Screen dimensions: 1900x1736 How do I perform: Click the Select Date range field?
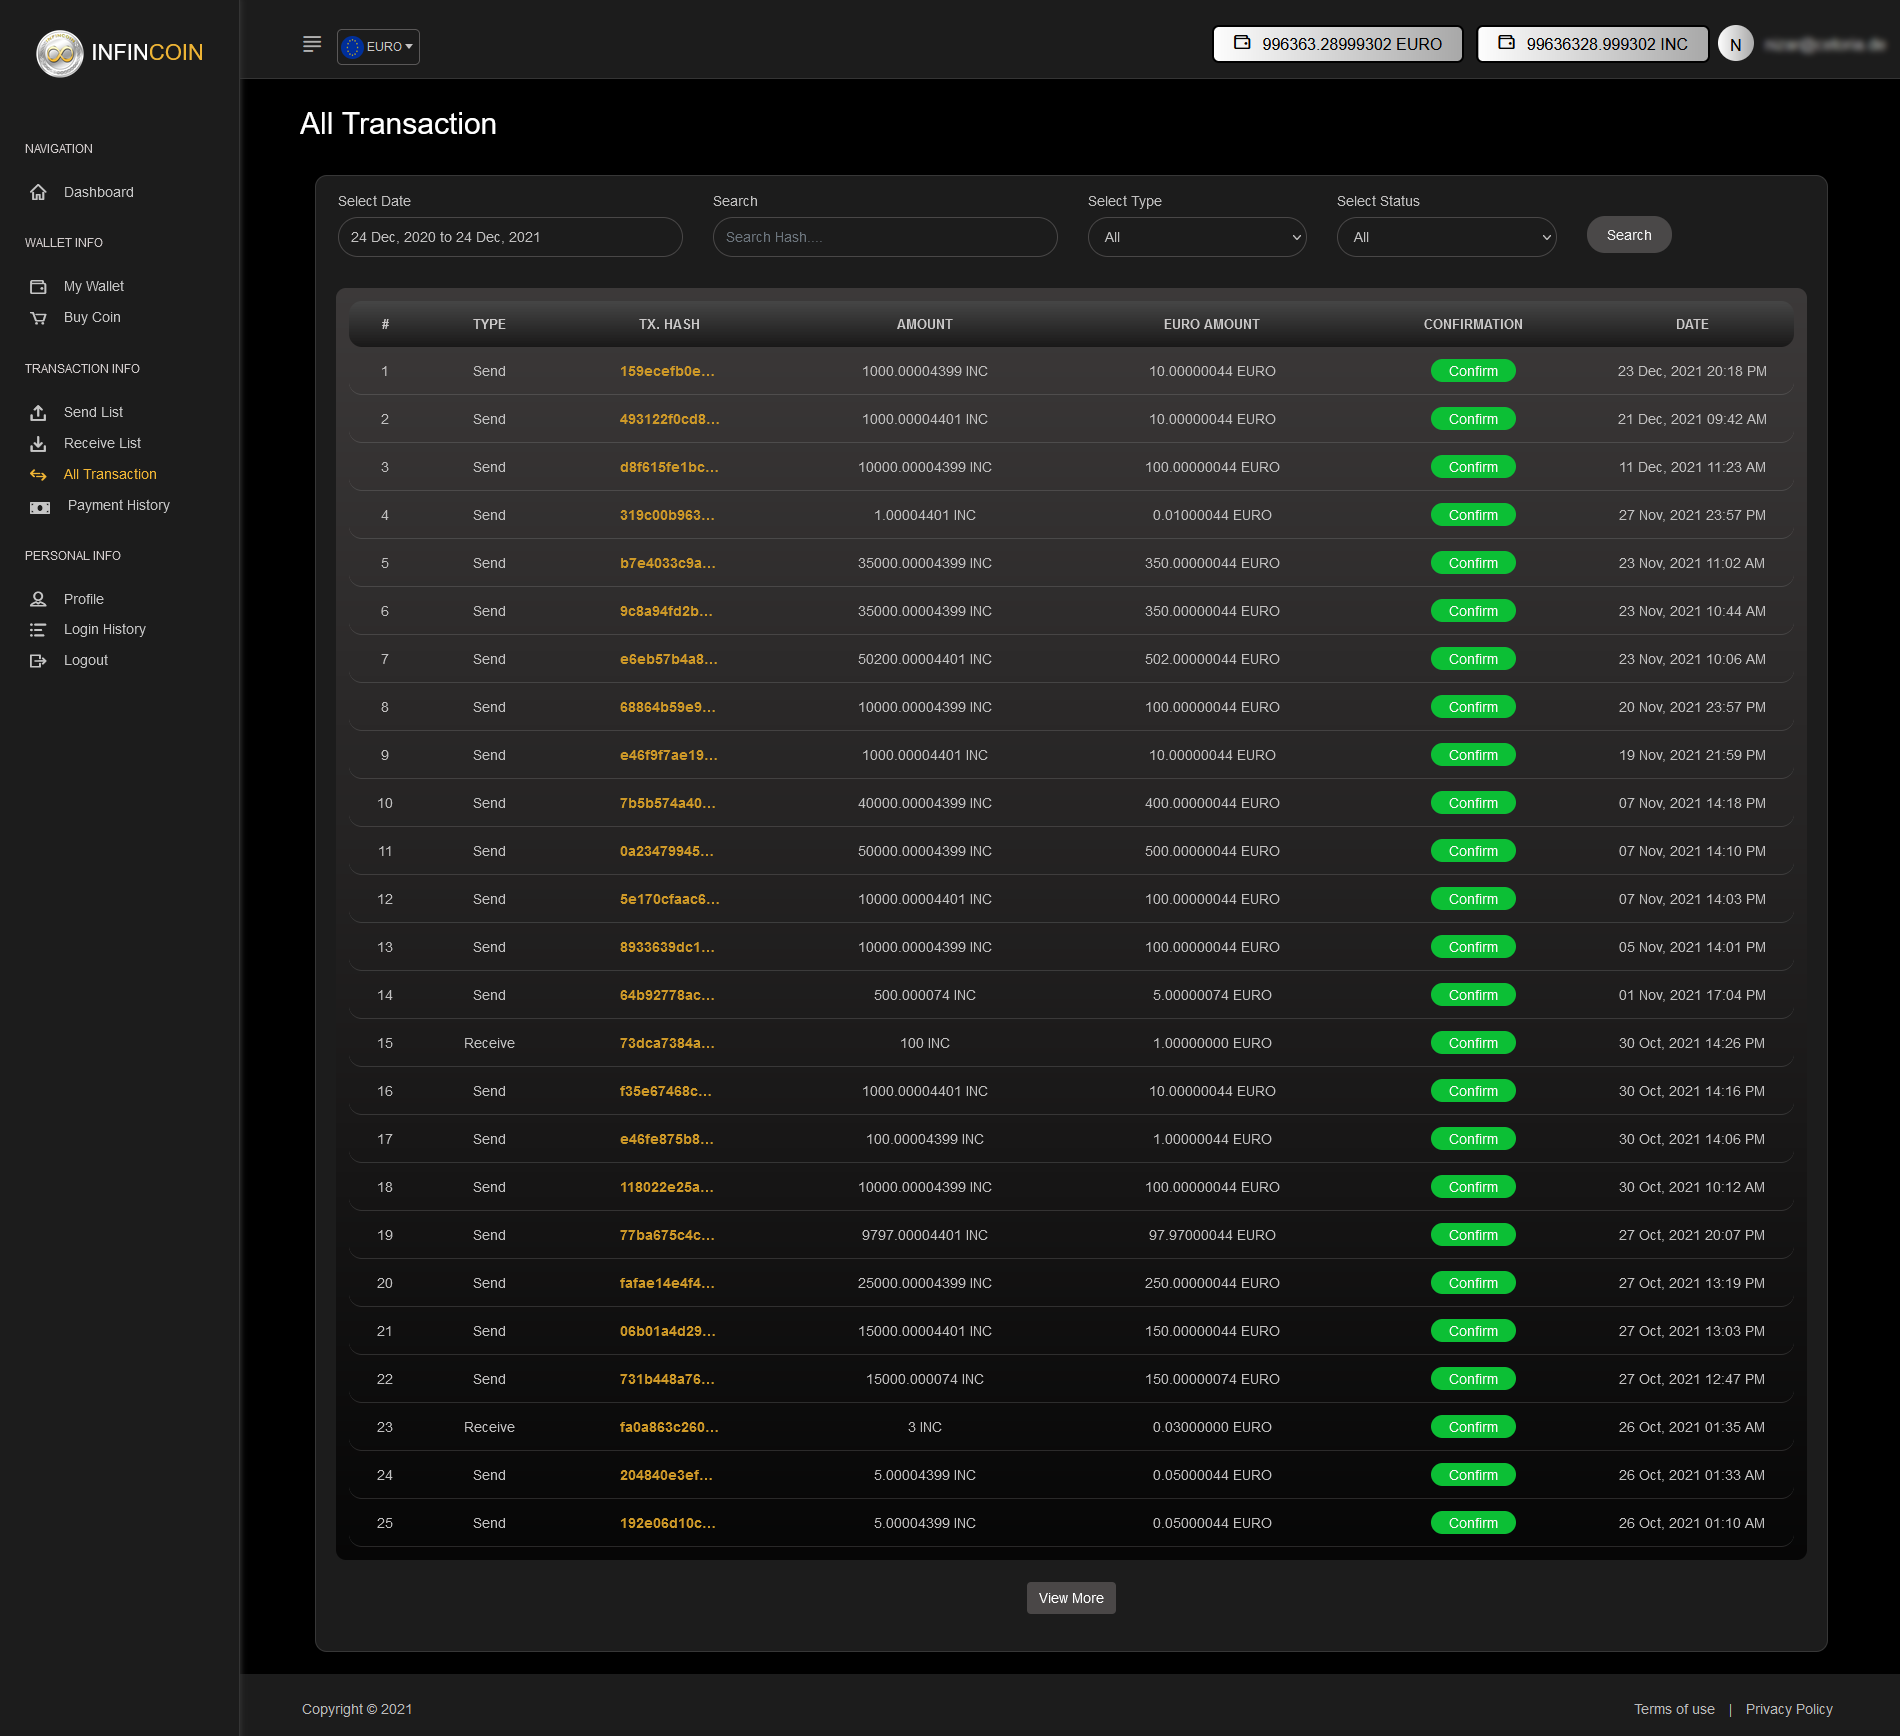pos(509,238)
